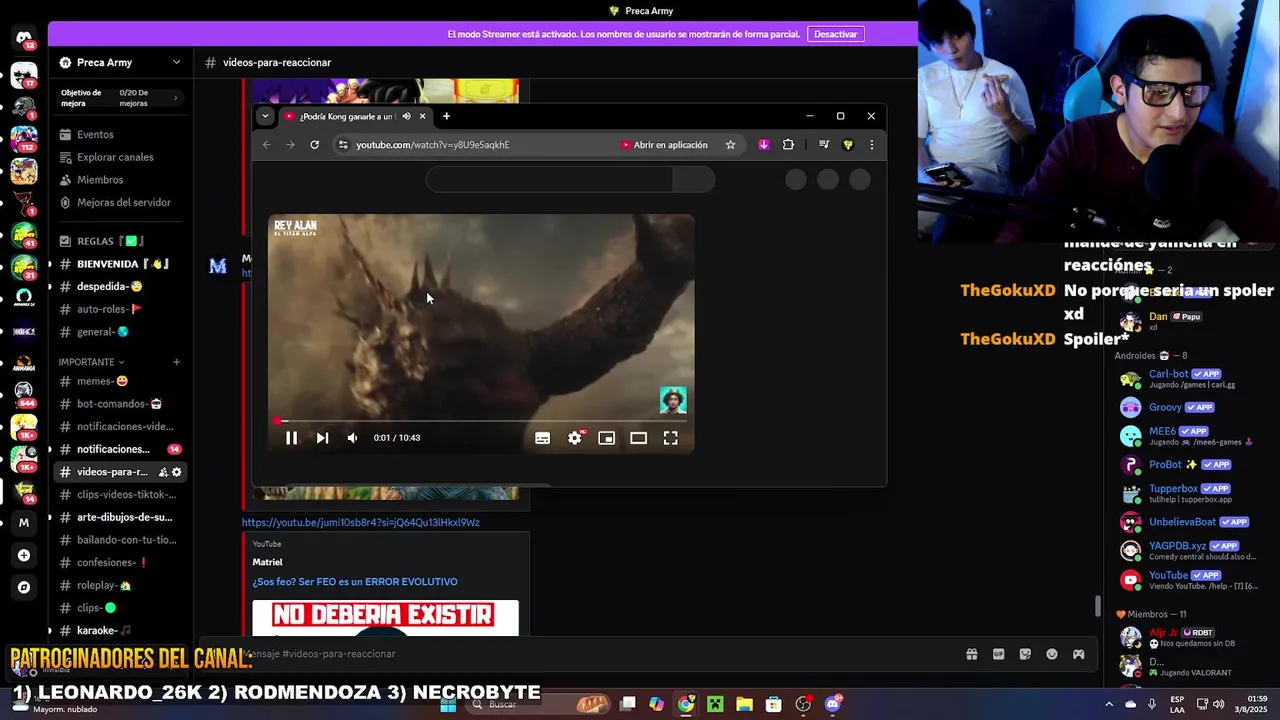Image resolution: width=1280 pixels, height=720 pixels.
Task: Enter fullscreen on the YouTube player
Action: (x=670, y=438)
